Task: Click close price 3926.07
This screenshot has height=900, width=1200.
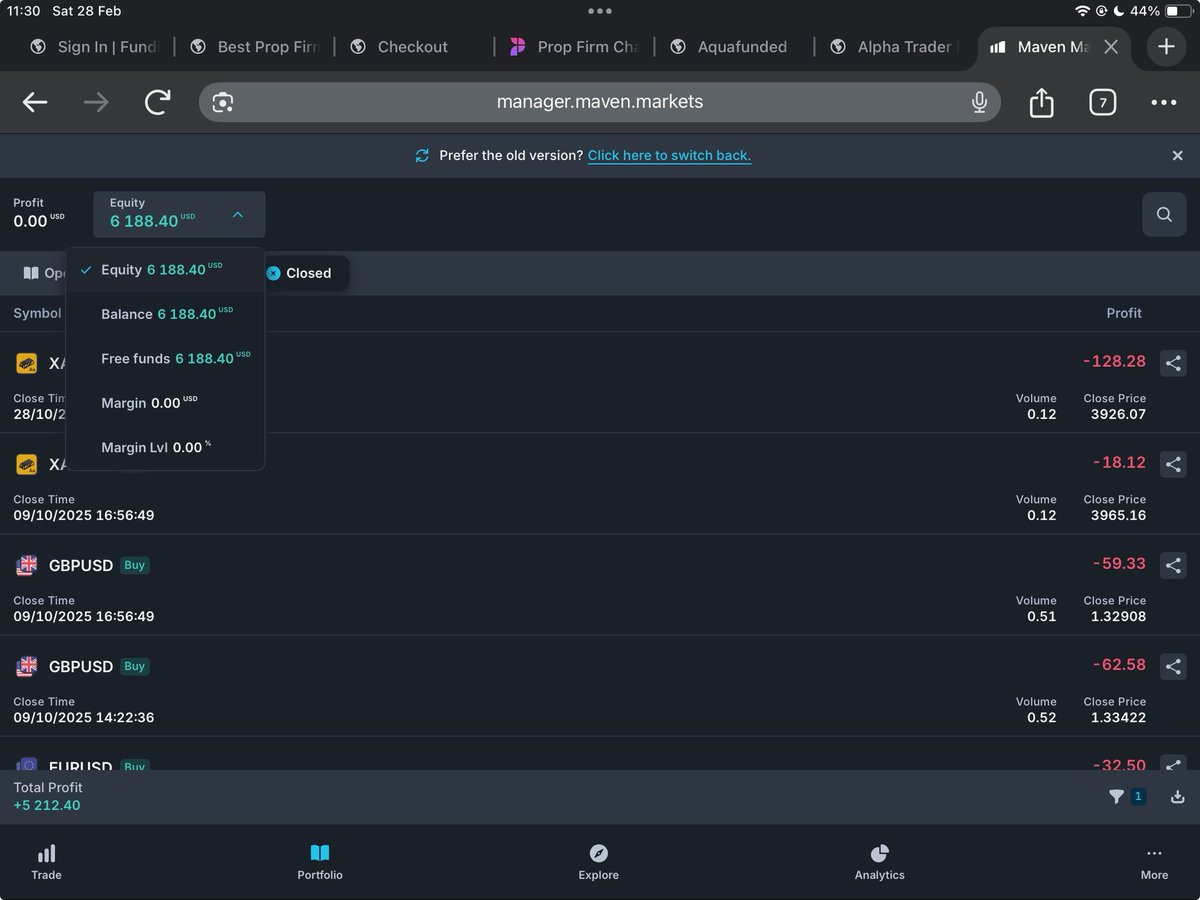Action: click(x=1118, y=414)
